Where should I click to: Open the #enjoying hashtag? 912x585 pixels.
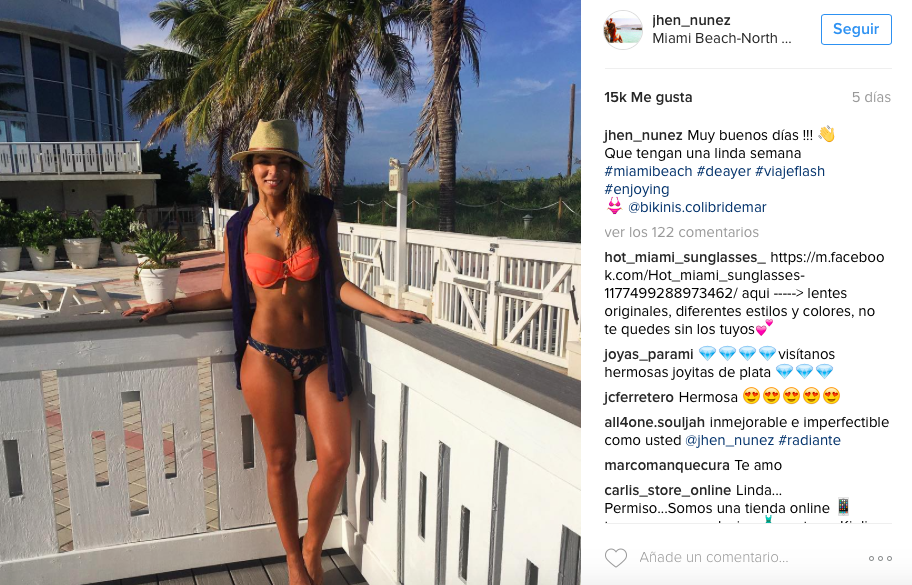pos(636,190)
